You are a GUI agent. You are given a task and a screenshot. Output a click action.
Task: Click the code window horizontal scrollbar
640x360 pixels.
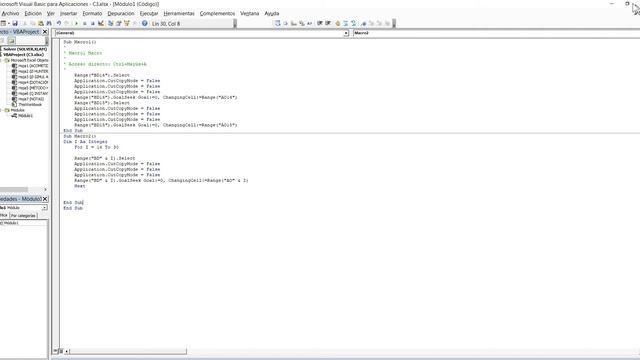click(128, 351)
